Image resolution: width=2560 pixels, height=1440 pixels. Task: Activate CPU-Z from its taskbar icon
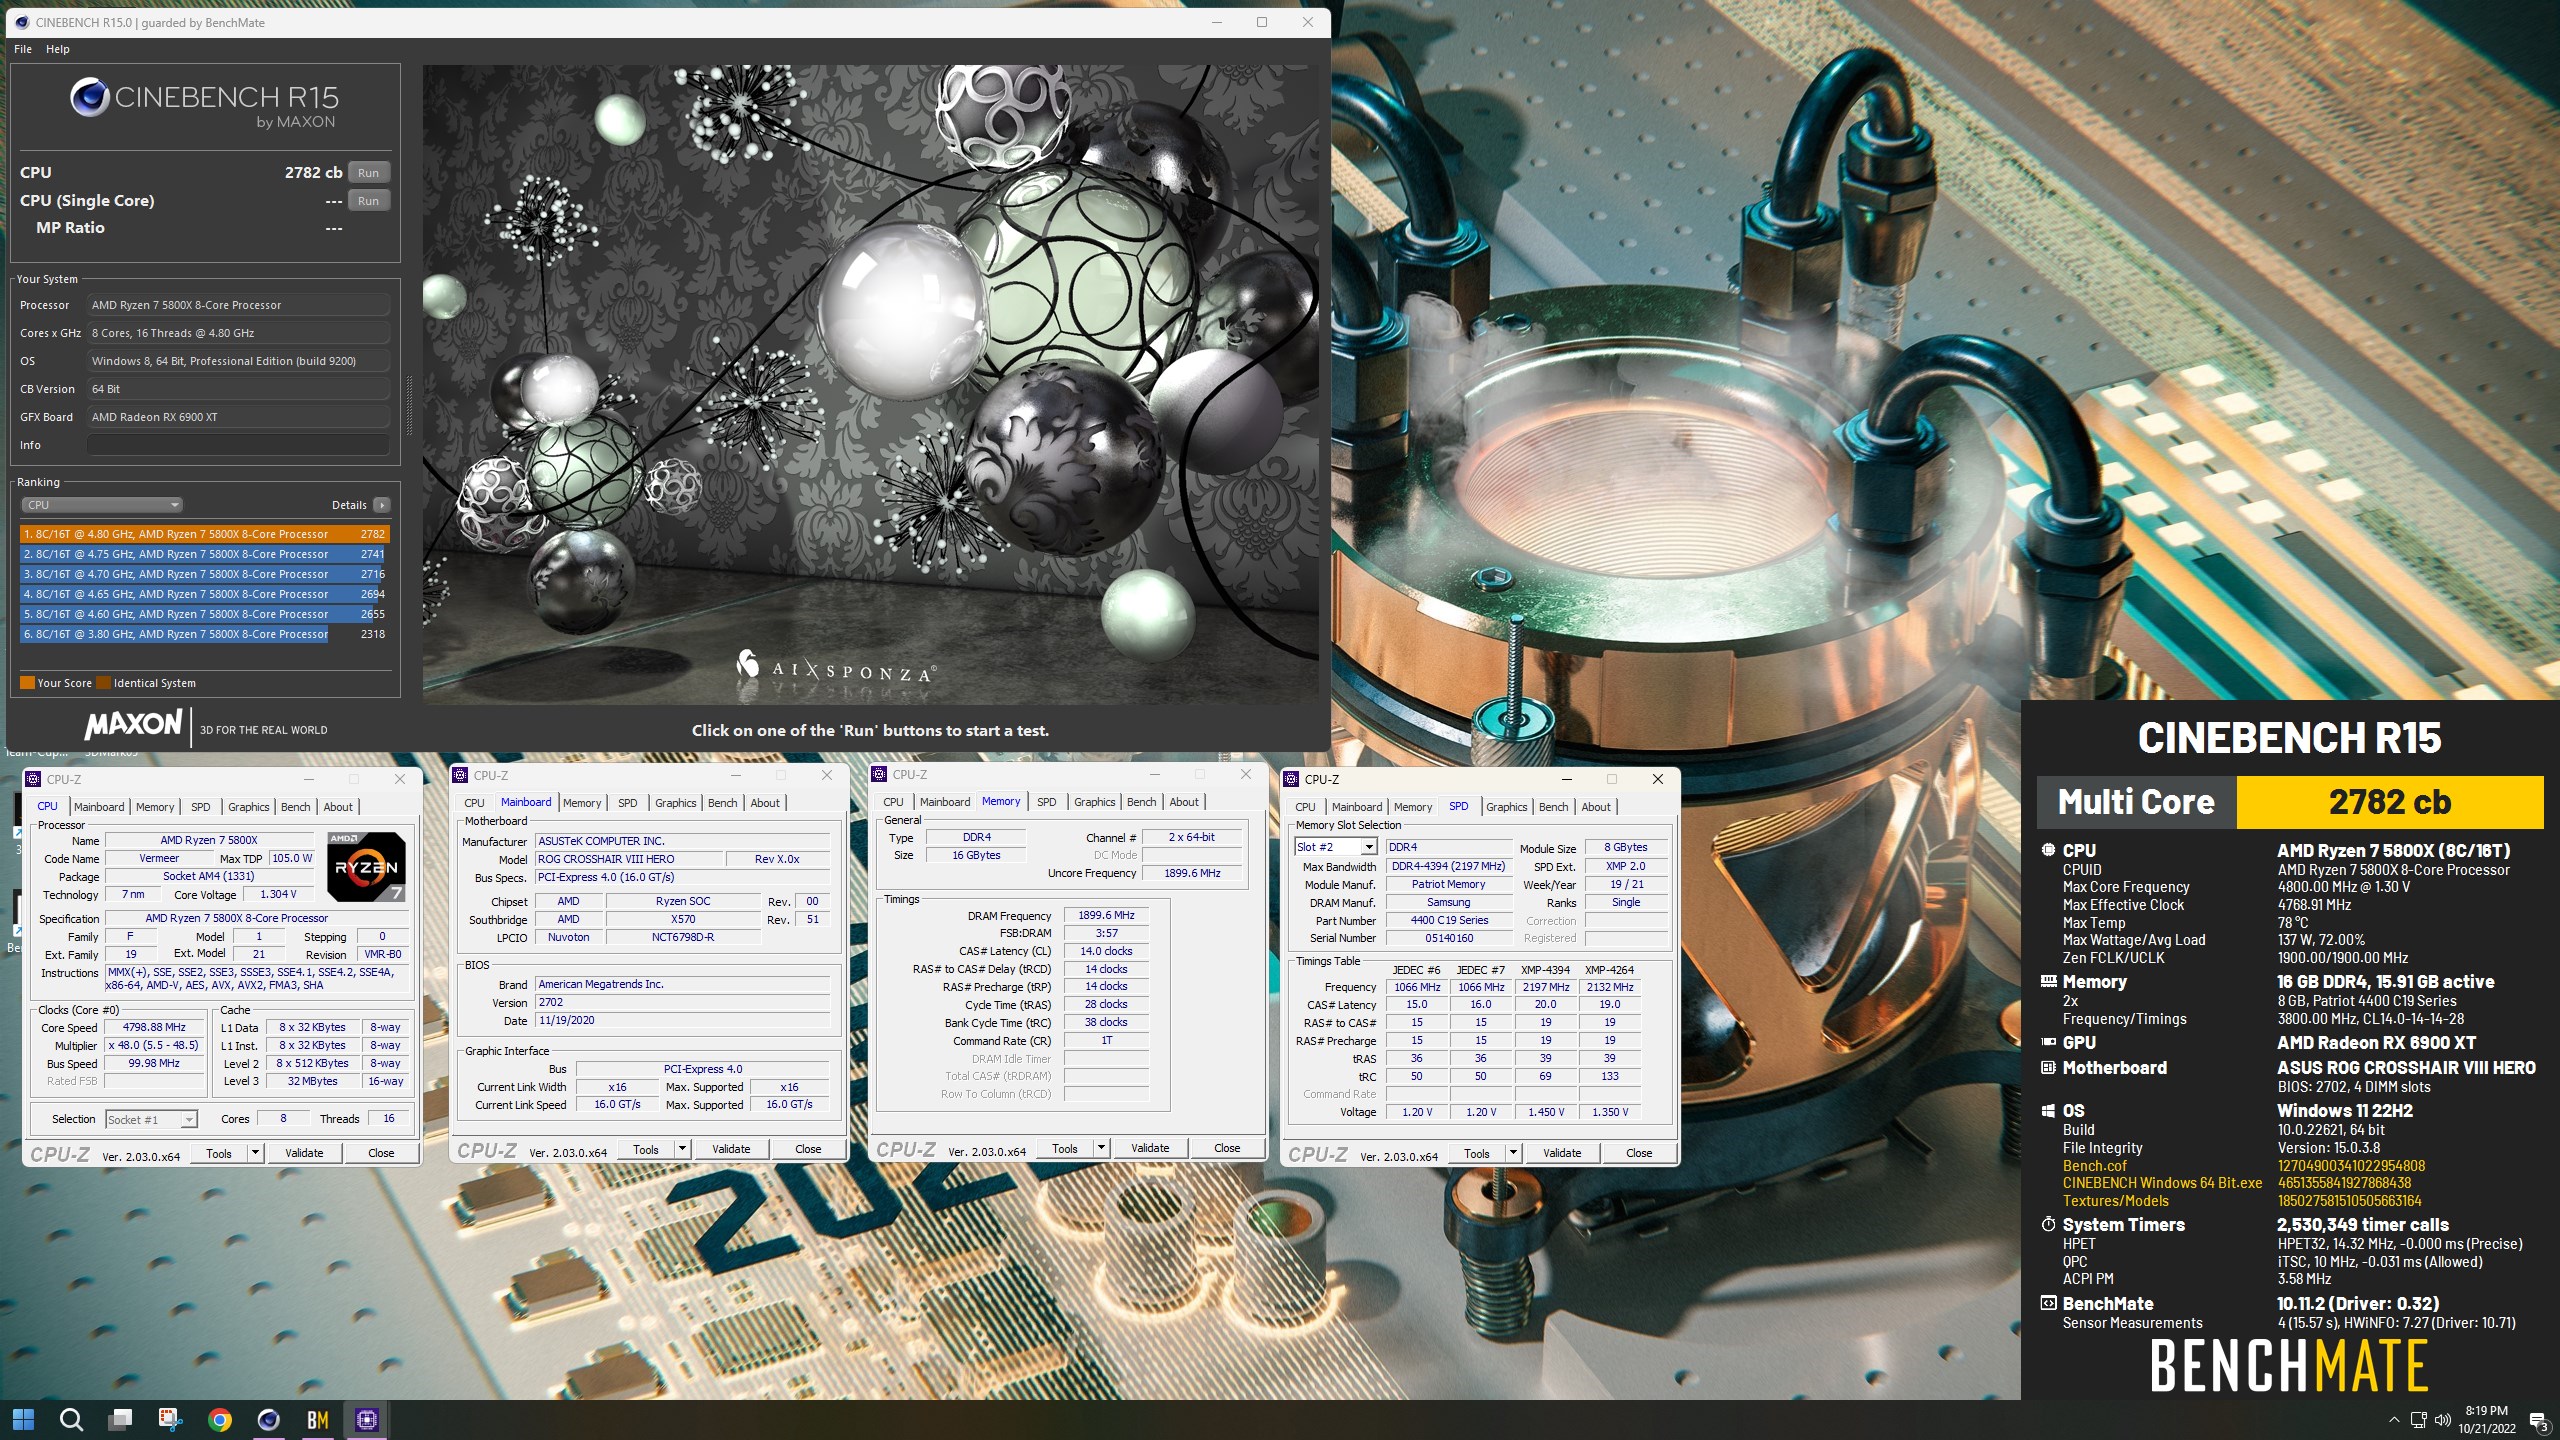367,1419
